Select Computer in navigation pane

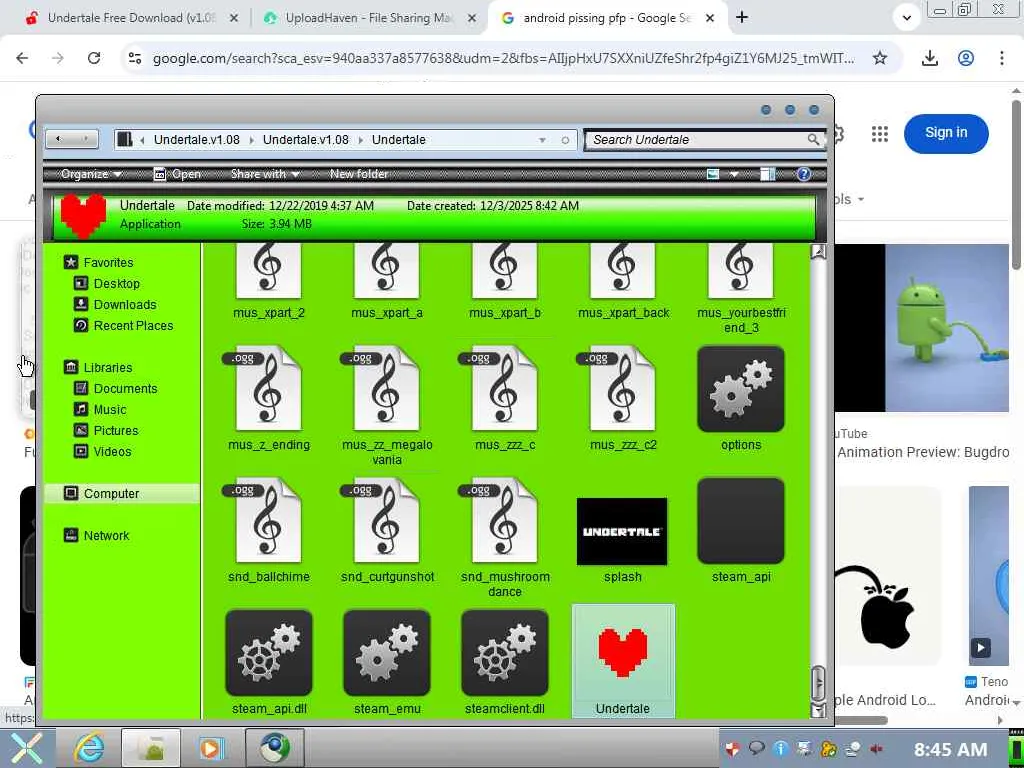(121, 494)
